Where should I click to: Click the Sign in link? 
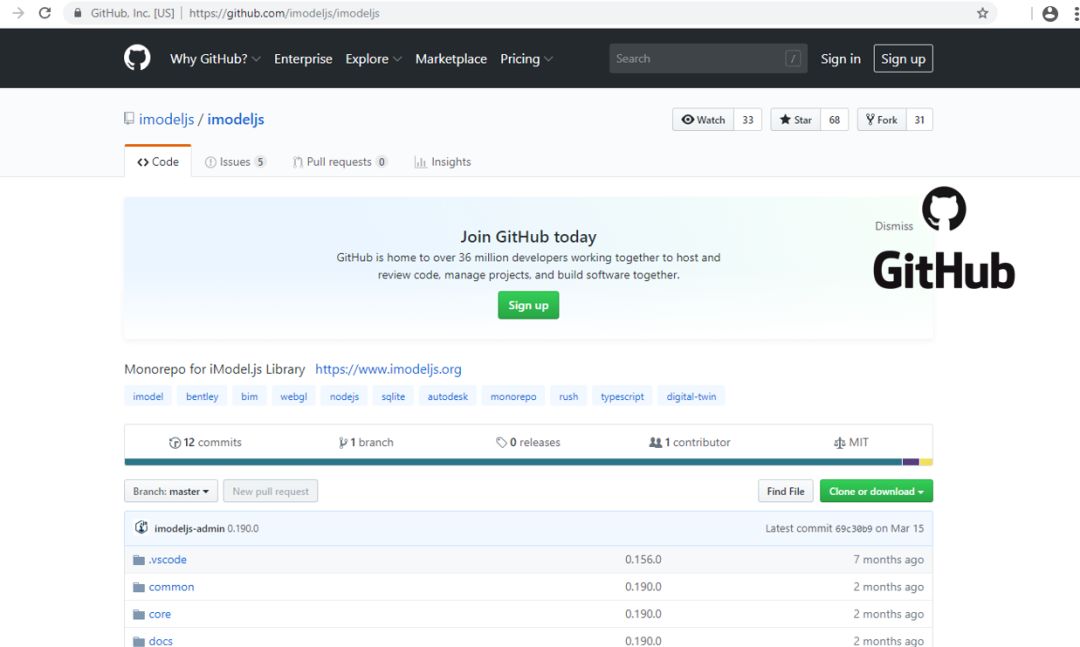click(840, 59)
